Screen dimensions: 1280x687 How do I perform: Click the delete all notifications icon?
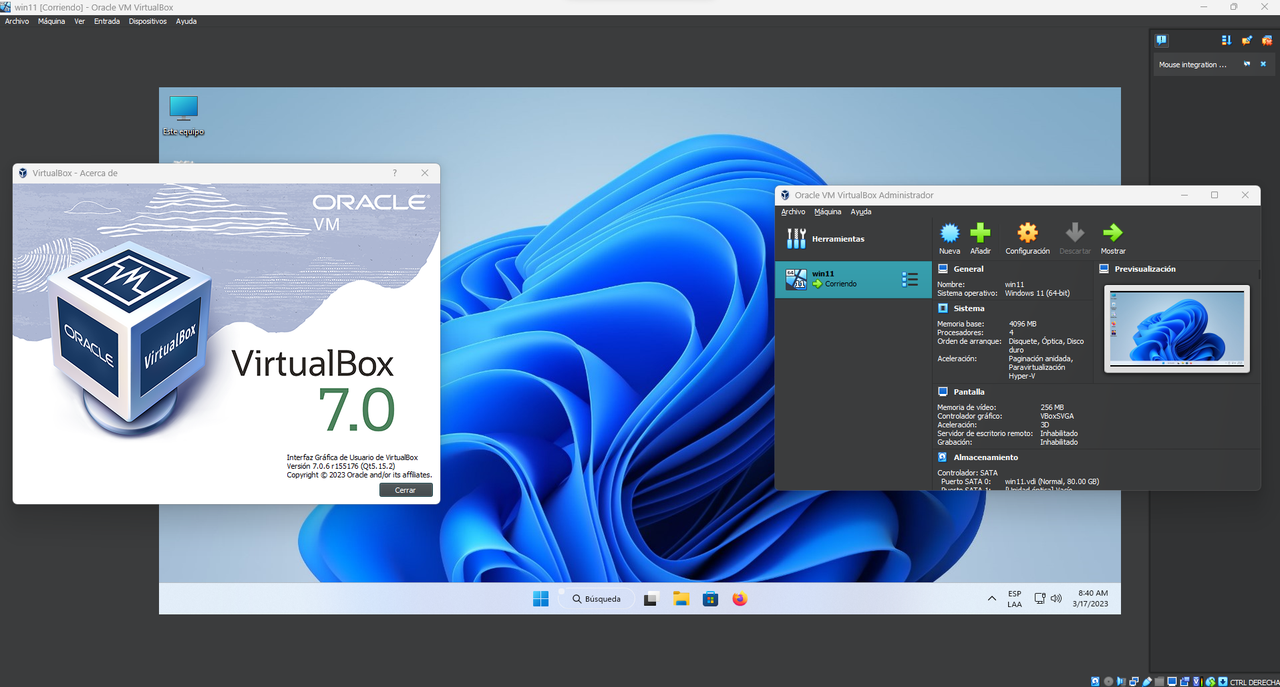[1267, 40]
